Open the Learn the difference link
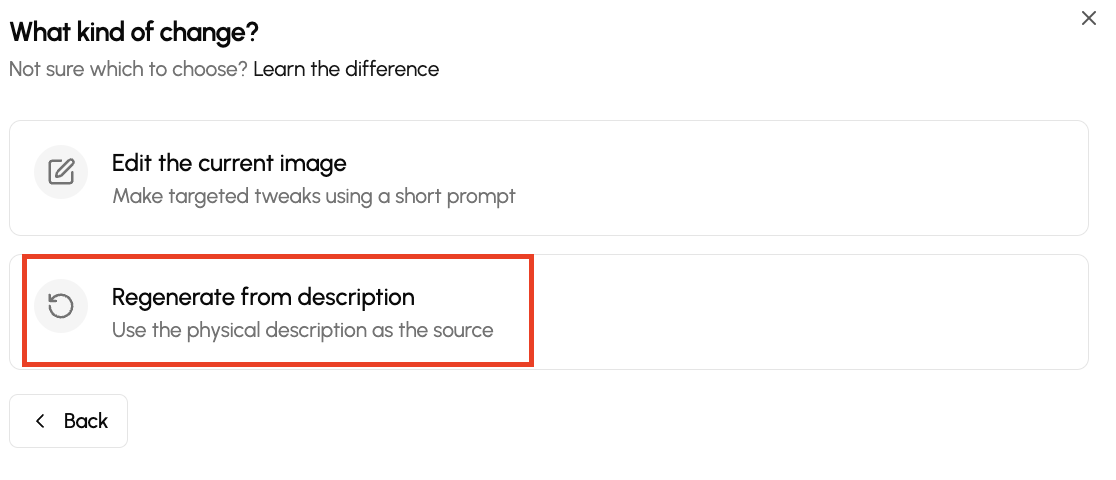Image resolution: width=1116 pixels, height=480 pixels. coord(346,69)
